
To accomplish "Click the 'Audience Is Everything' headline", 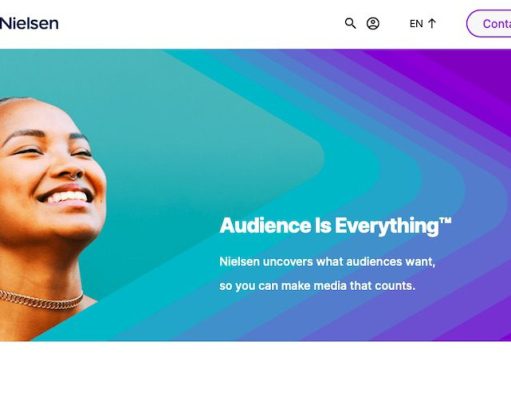I will [335, 226].
